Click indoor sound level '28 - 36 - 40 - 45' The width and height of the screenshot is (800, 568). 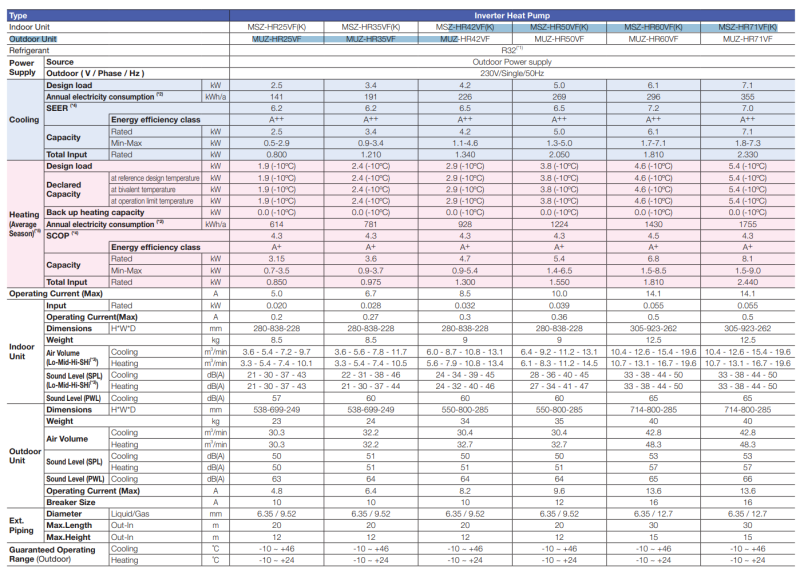[x=559, y=375]
